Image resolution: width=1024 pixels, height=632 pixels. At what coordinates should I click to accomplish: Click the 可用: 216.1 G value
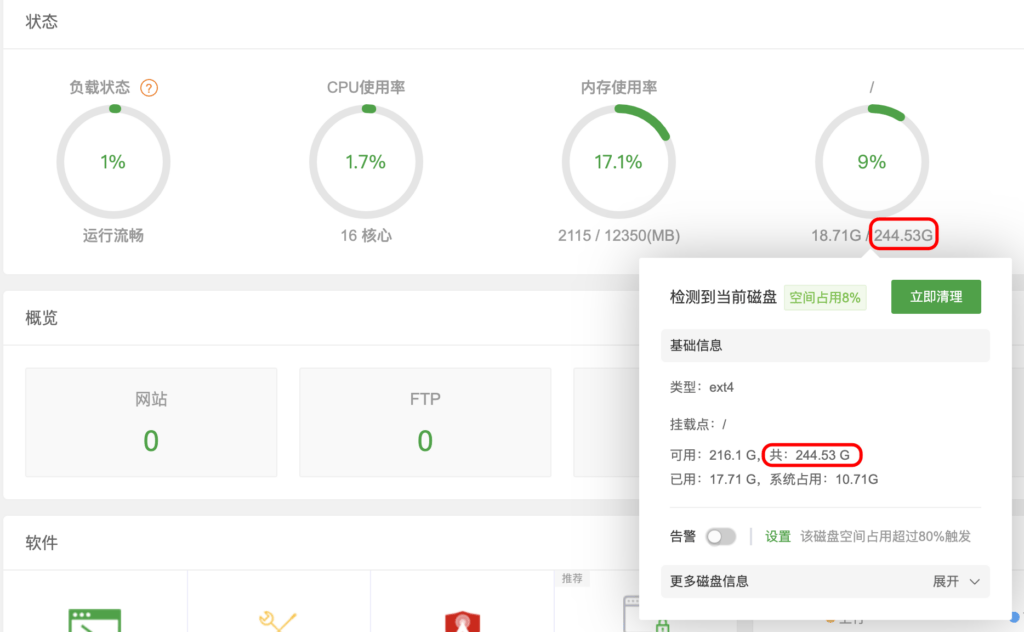715,455
